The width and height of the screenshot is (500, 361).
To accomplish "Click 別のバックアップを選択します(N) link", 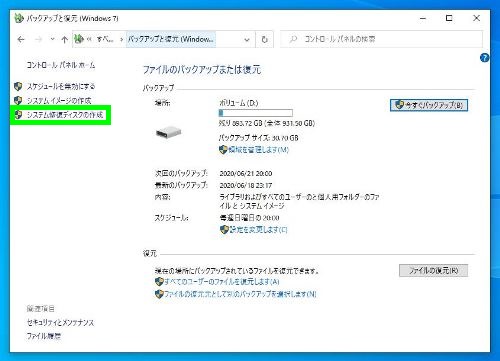I will (x=240, y=294).
